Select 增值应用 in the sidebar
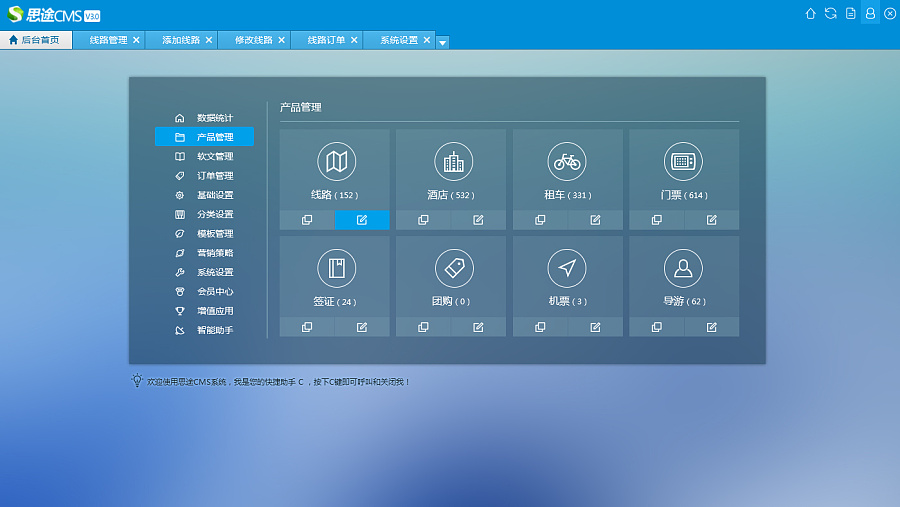The image size is (900, 507). (x=204, y=311)
